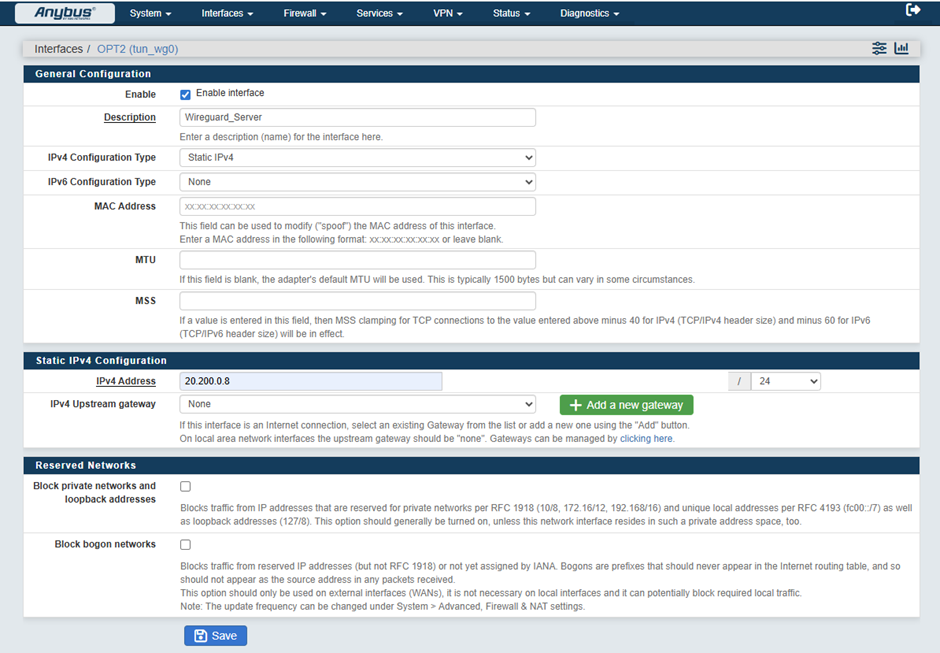Open the IPv6 Configuration Type dropdown

[357, 182]
